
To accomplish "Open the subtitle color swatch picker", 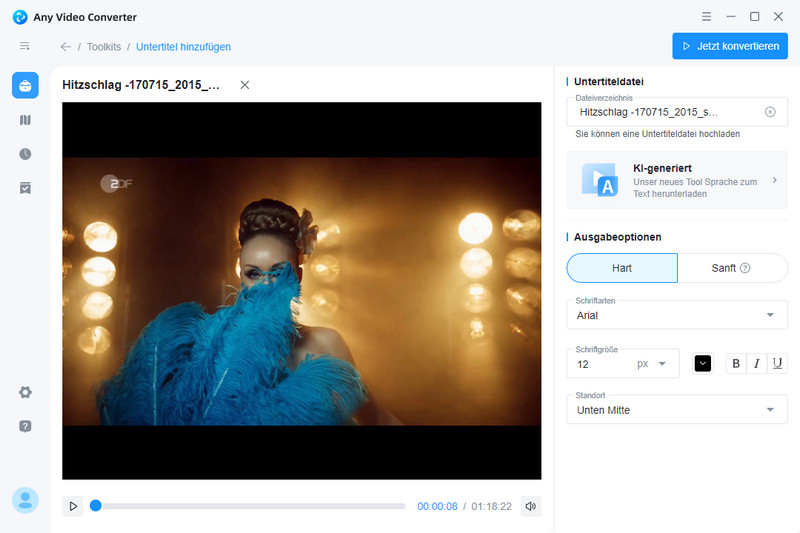I will [x=703, y=364].
